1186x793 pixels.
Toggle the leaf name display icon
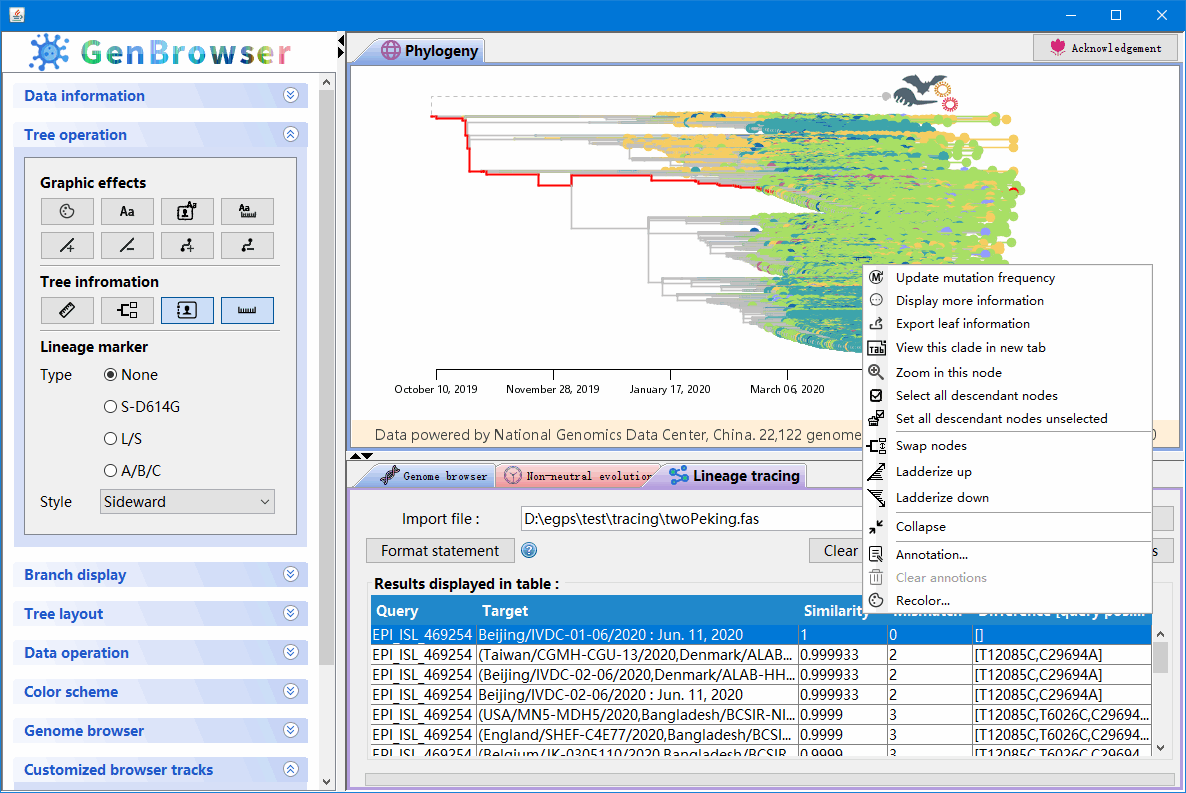tap(187, 310)
